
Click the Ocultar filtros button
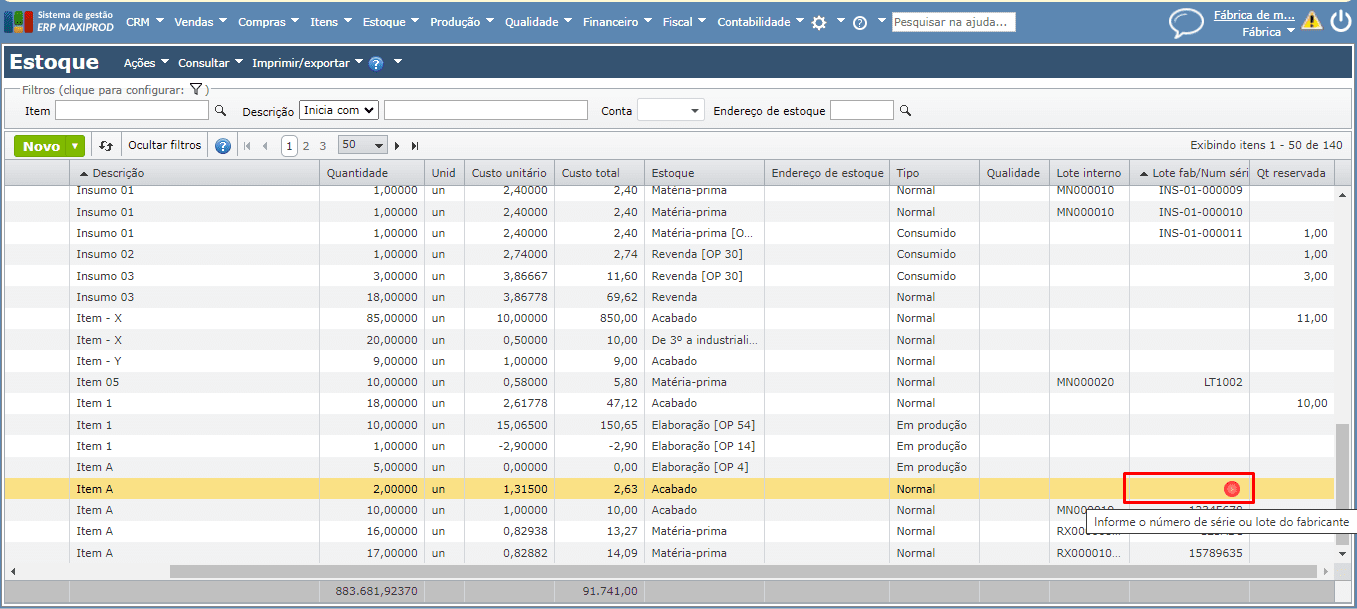click(164, 146)
